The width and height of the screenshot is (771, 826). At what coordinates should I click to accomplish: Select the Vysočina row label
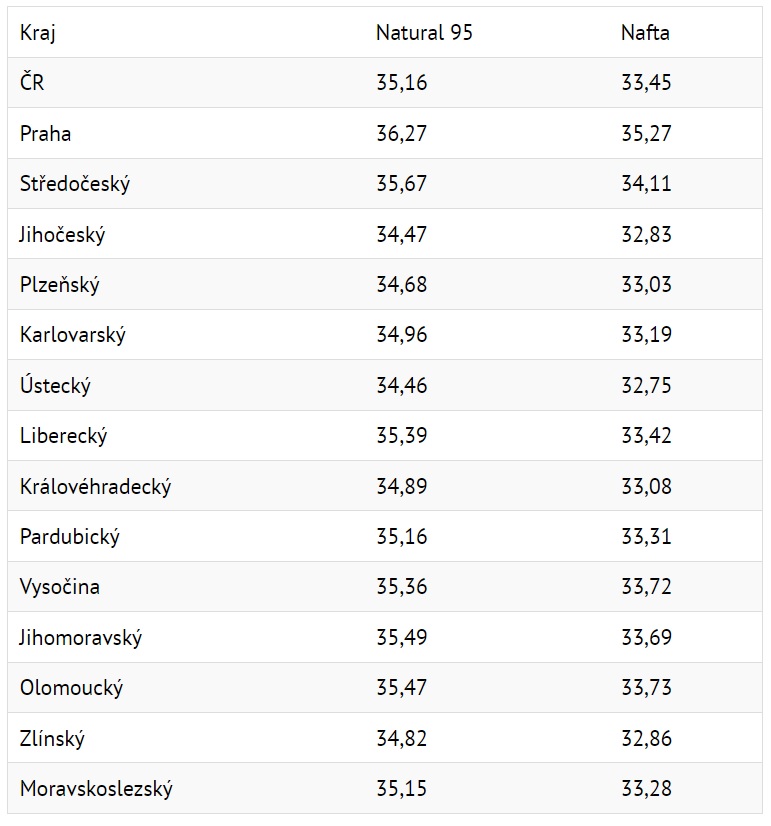pos(60,587)
